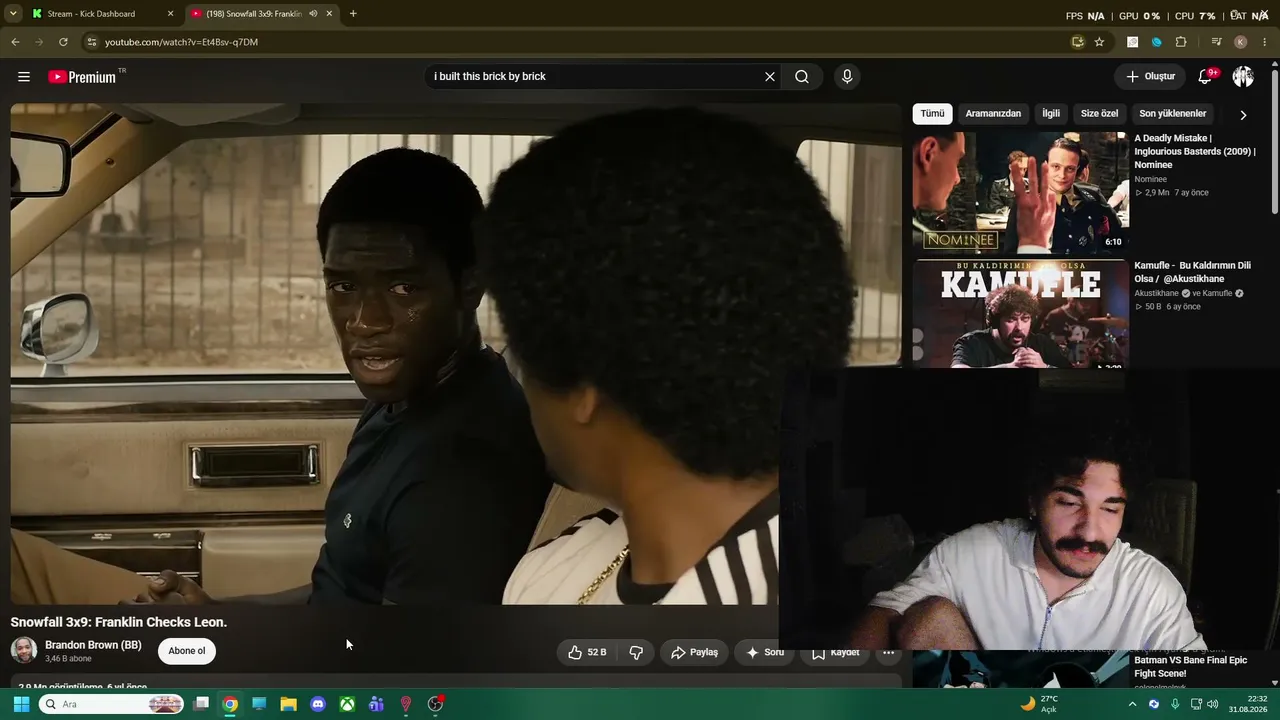The height and width of the screenshot is (720, 1280).
Task: Open the tab search dropdown
Action: point(13,14)
